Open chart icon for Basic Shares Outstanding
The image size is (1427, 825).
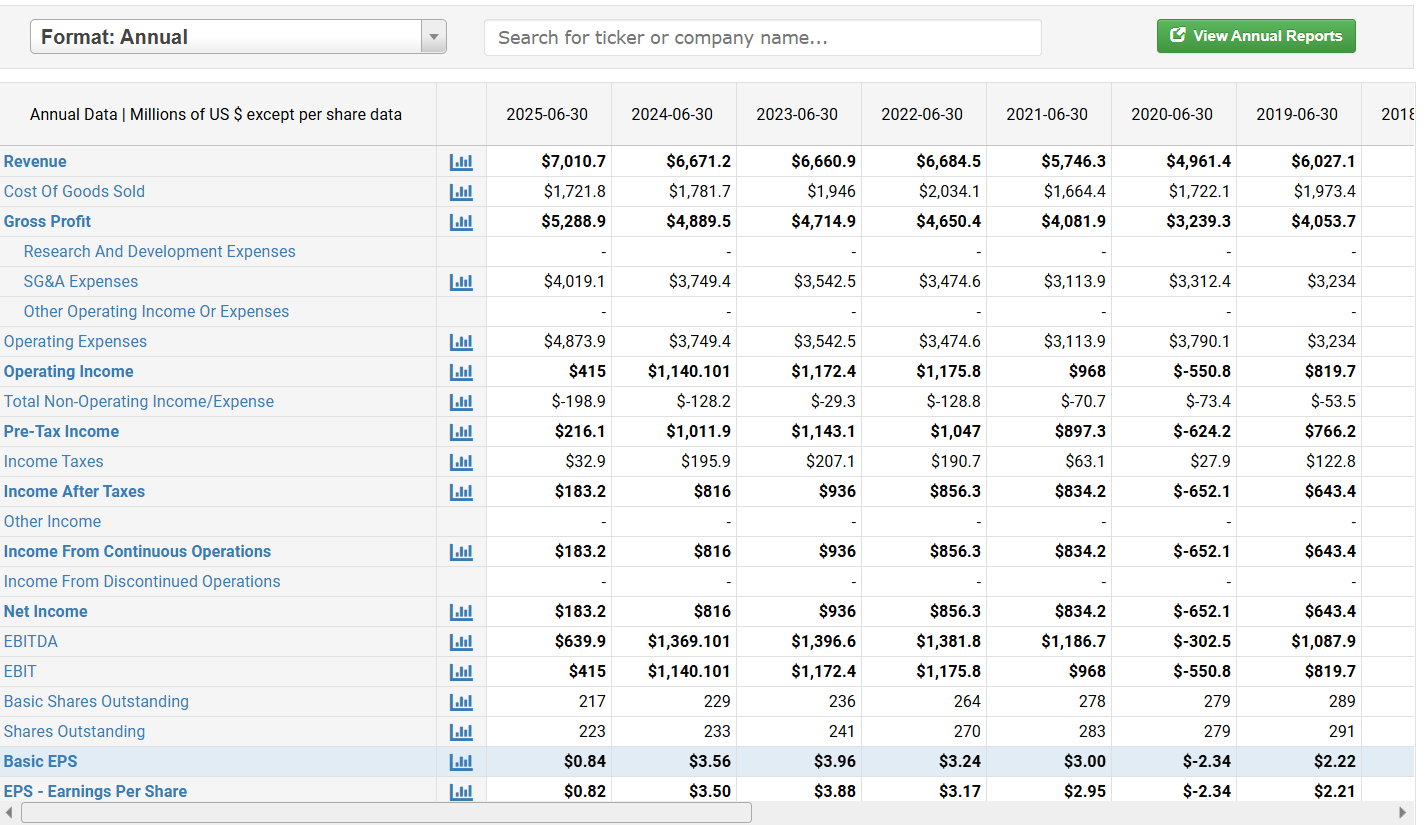(461, 701)
